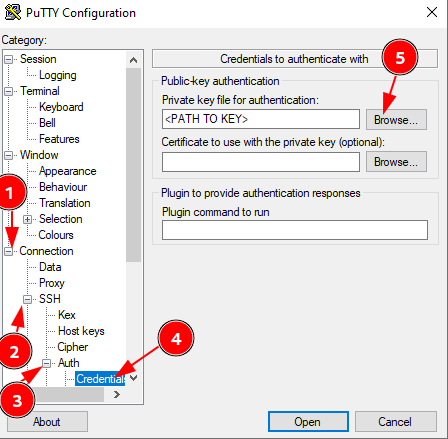
Task: Select Translation category
Action: (x=65, y=203)
